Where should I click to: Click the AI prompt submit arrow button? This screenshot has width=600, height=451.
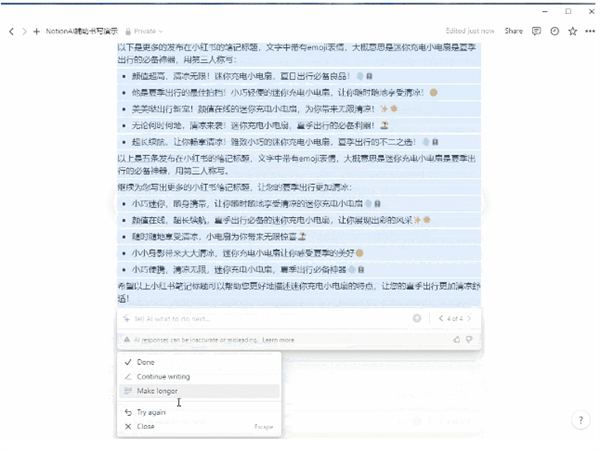(x=417, y=318)
